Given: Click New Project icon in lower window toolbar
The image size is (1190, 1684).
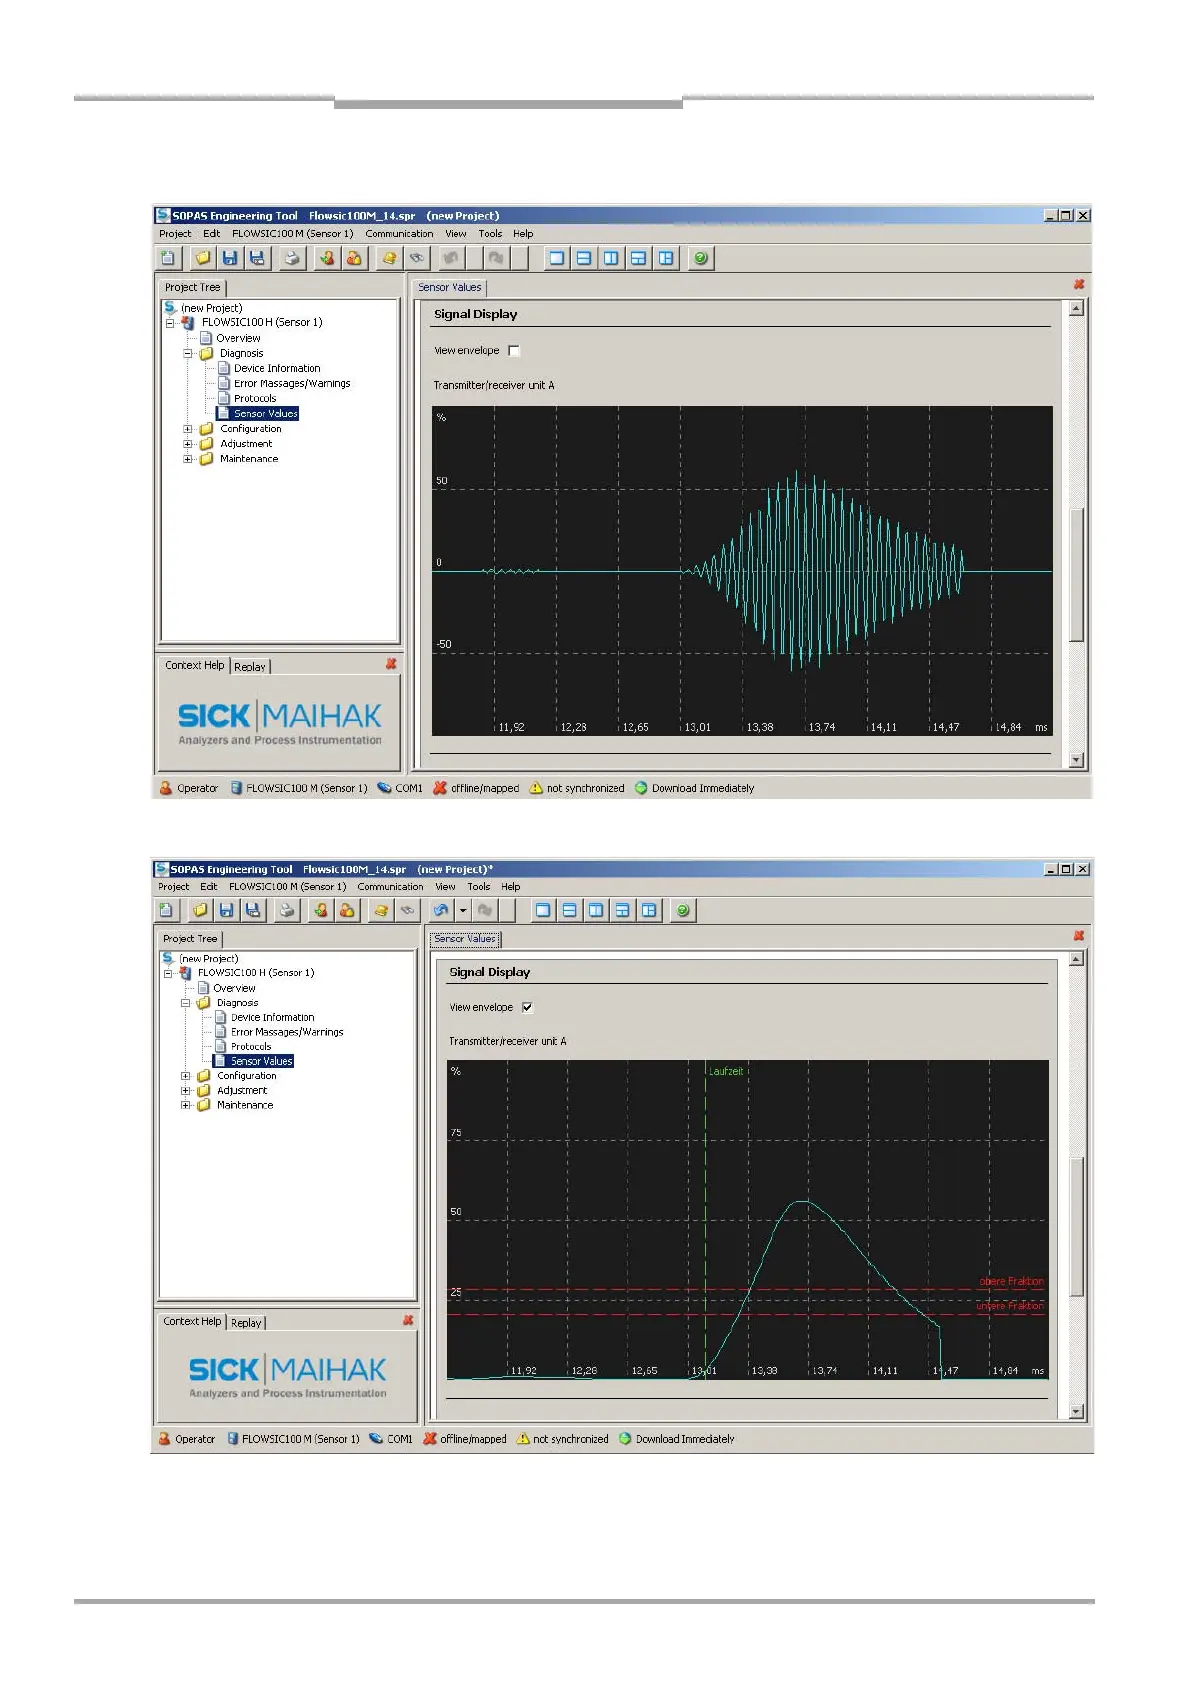Looking at the screenshot, I should 166,910.
